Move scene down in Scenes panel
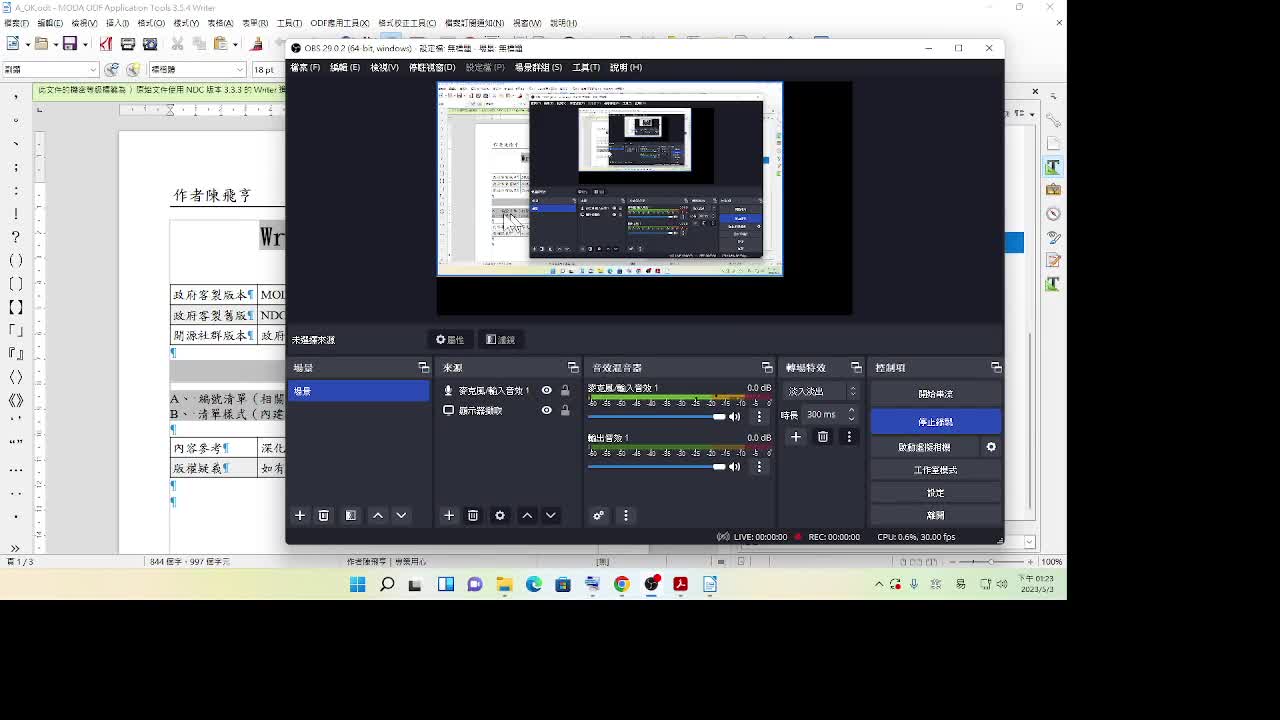The image size is (1280, 720). click(401, 515)
